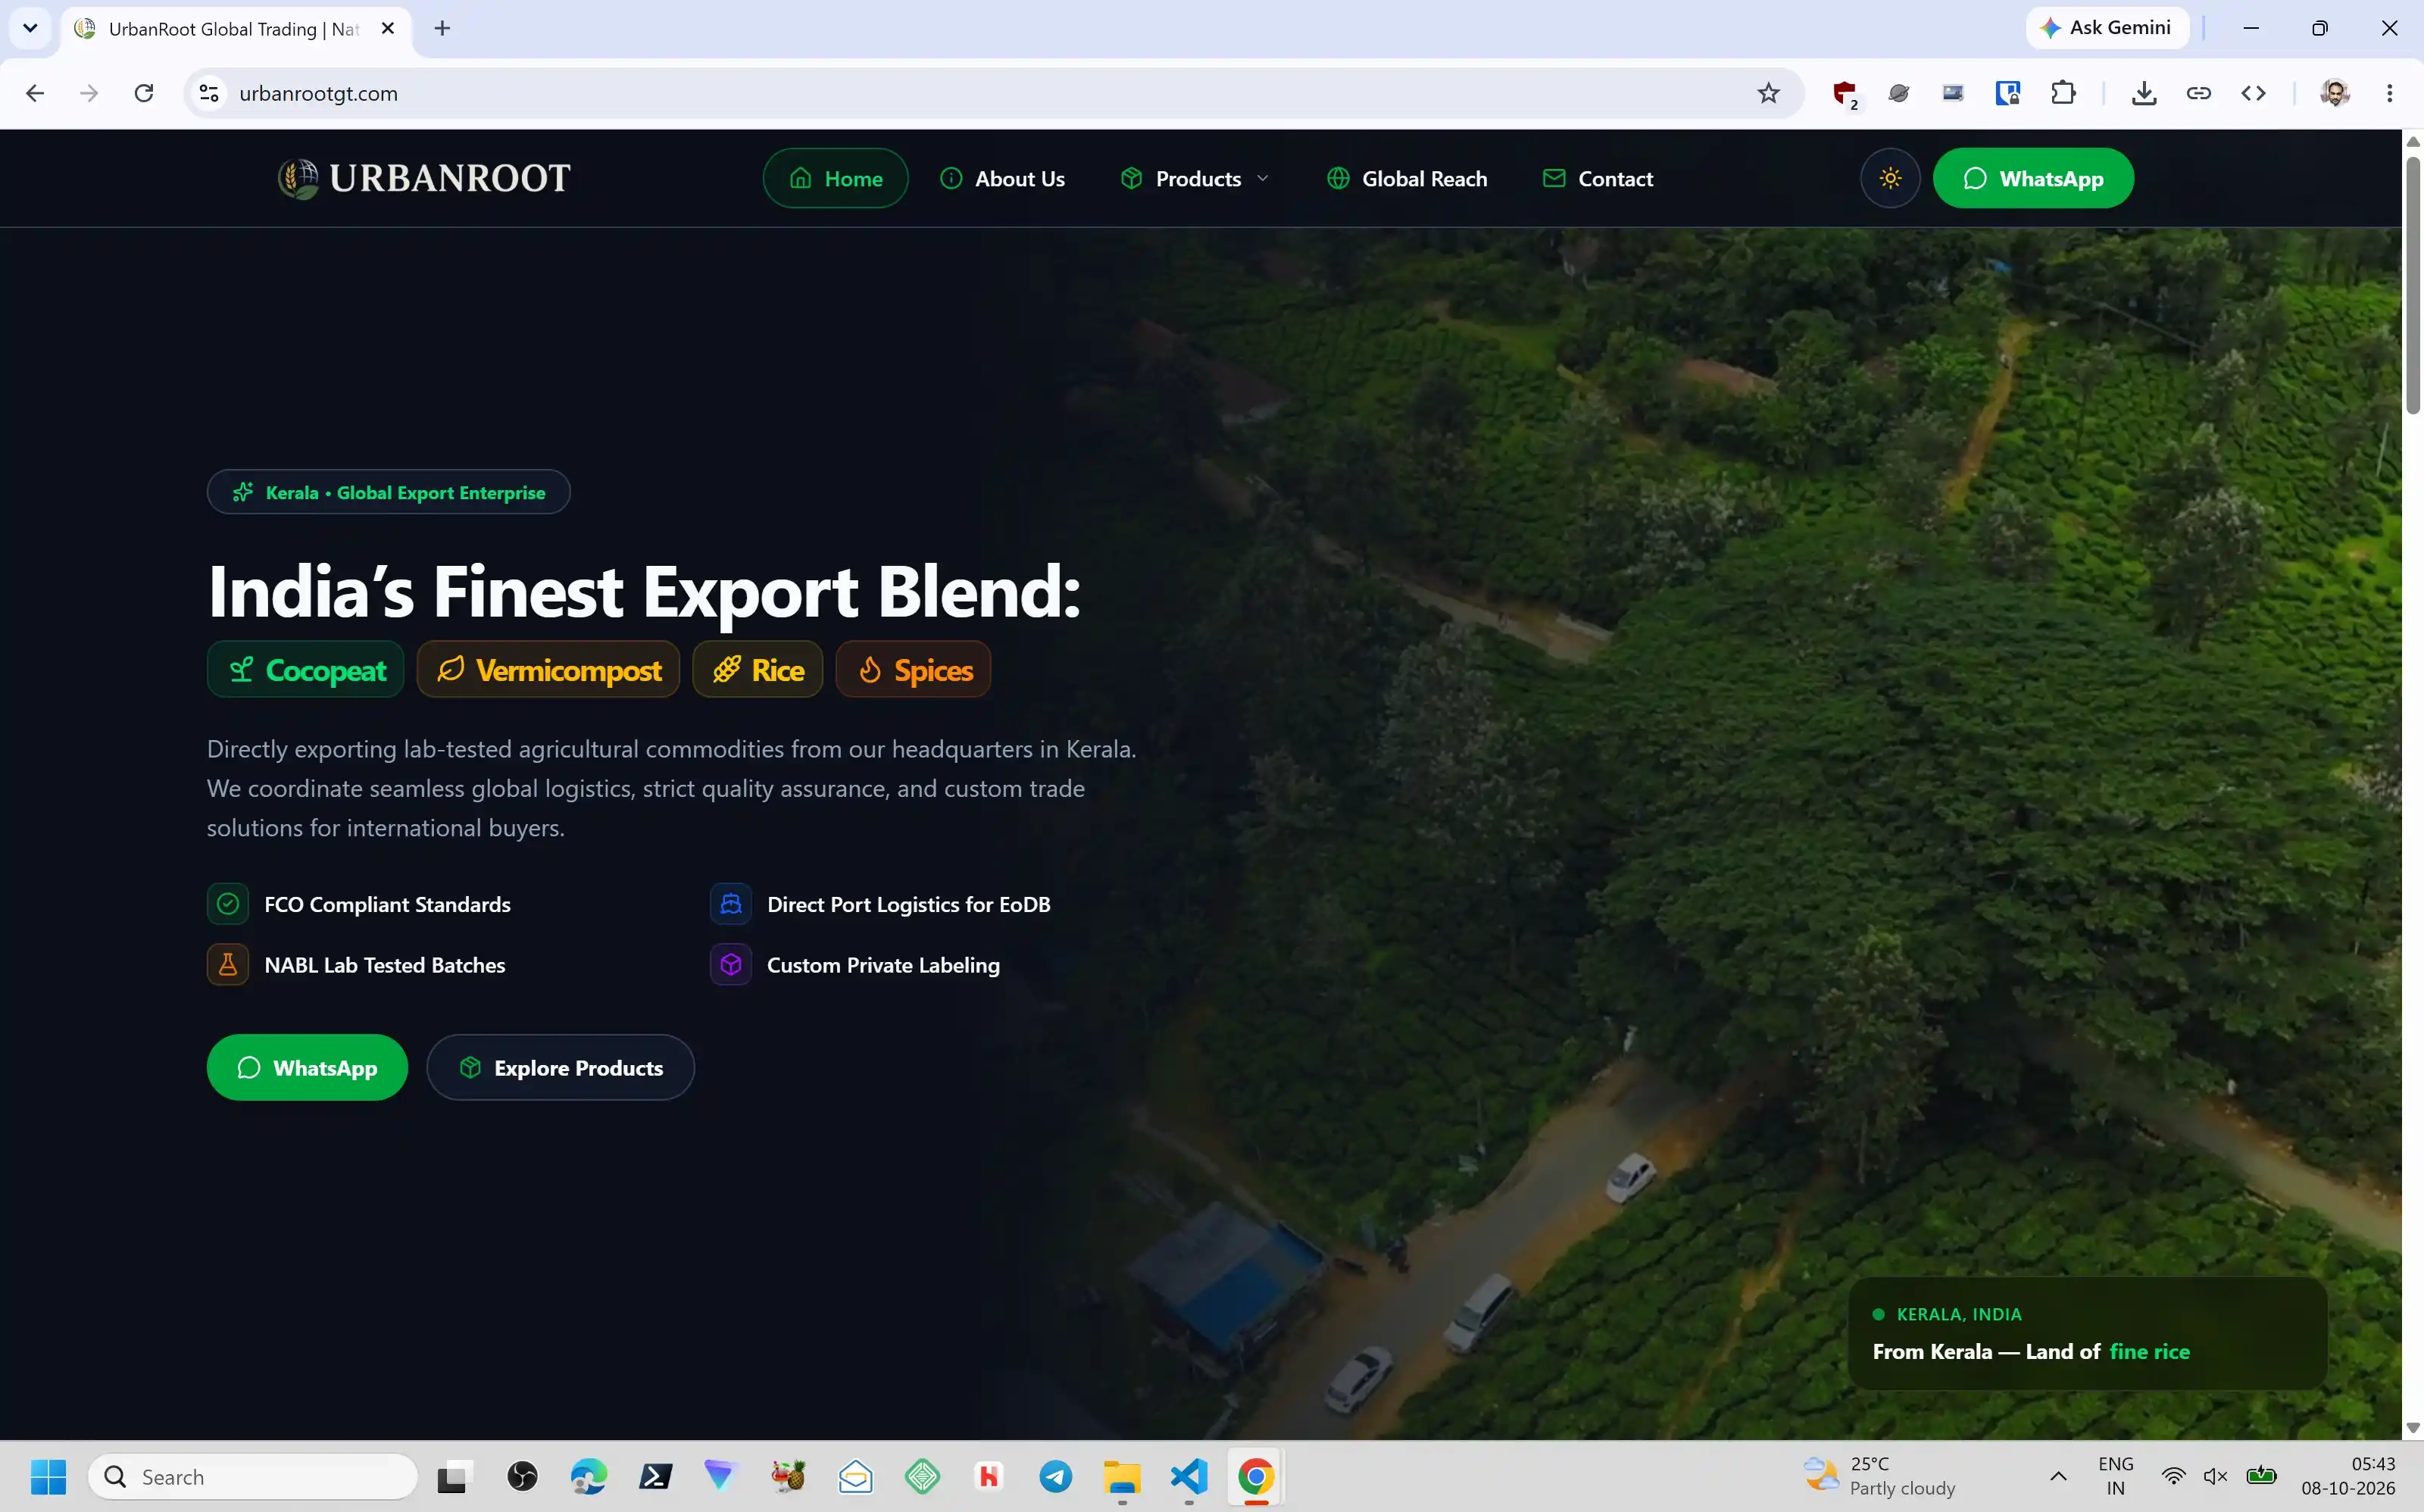
Task: Open the Products menu item
Action: click(1197, 178)
